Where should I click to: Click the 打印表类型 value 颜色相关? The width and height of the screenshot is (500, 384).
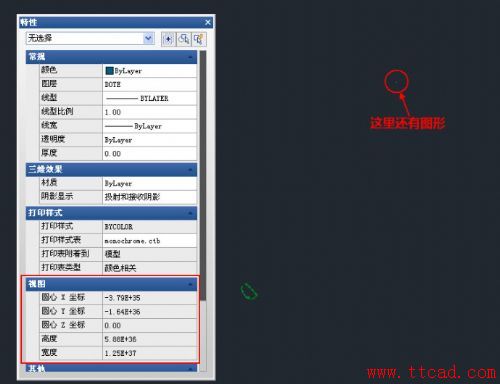point(149,268)
